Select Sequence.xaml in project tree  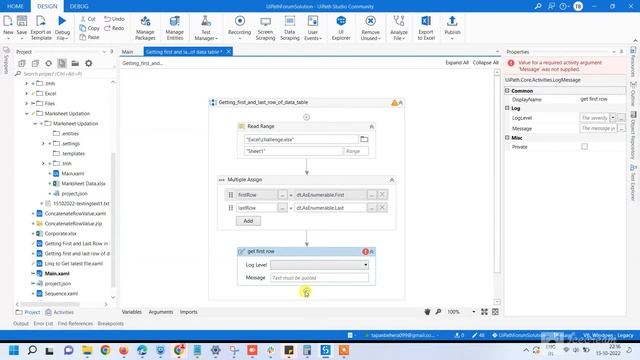click(61, 293)
